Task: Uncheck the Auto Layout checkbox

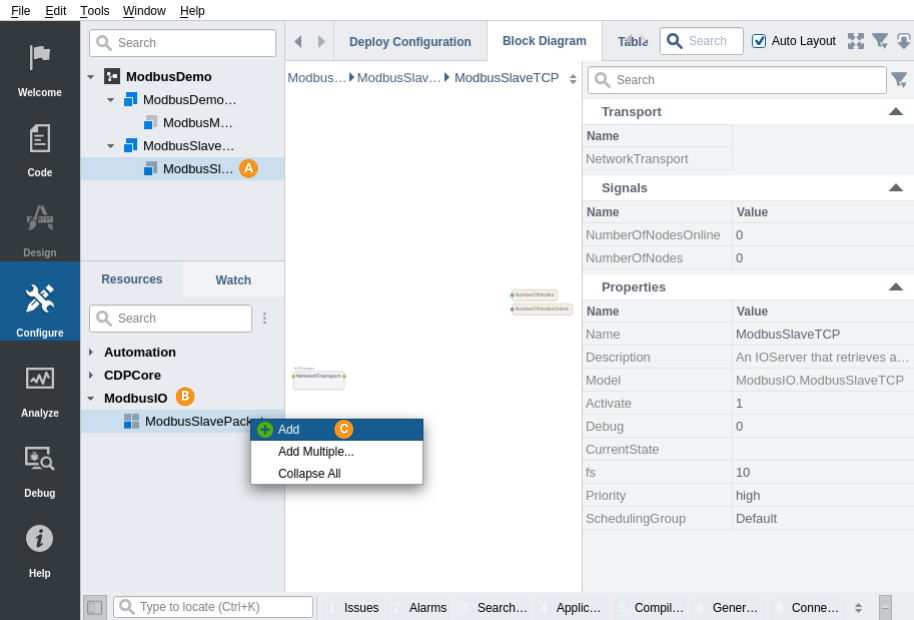Action: click(759, 41)
